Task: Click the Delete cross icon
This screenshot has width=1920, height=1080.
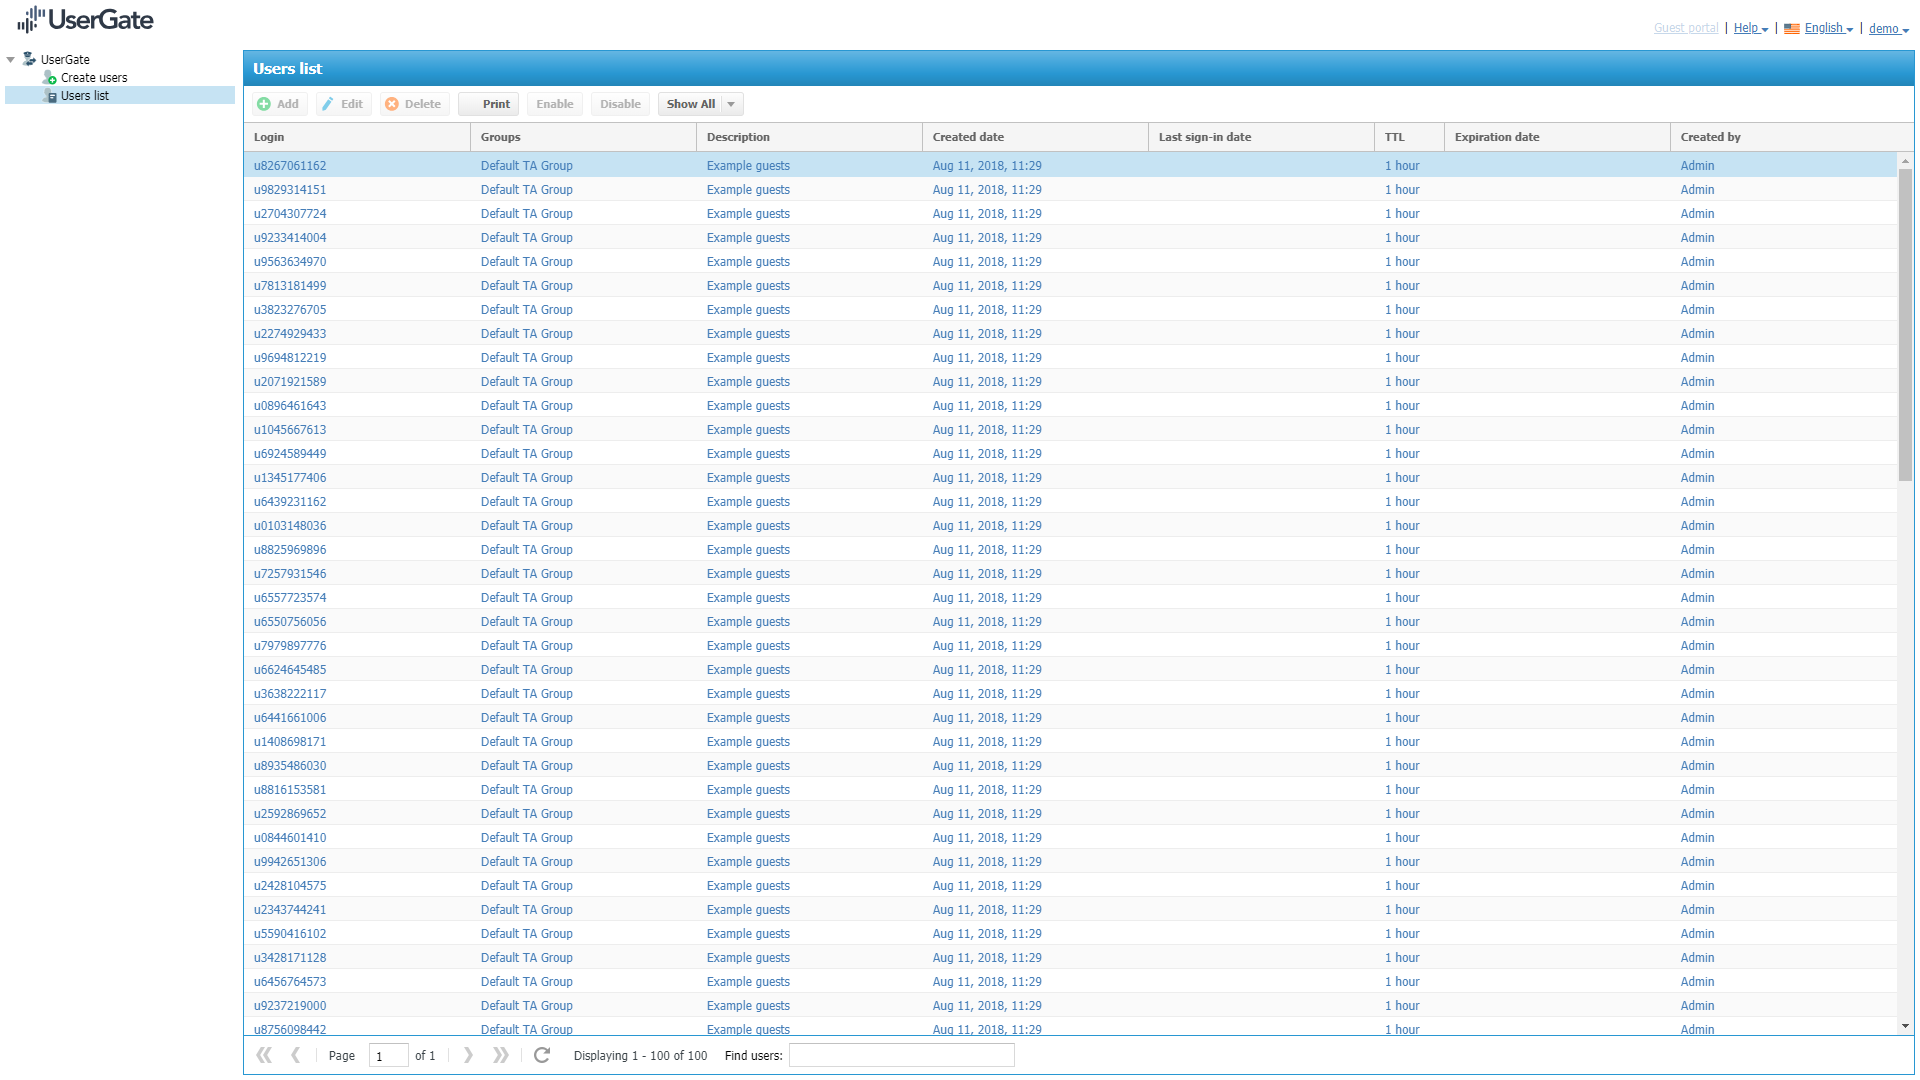Action: click(x=392, y=104)
